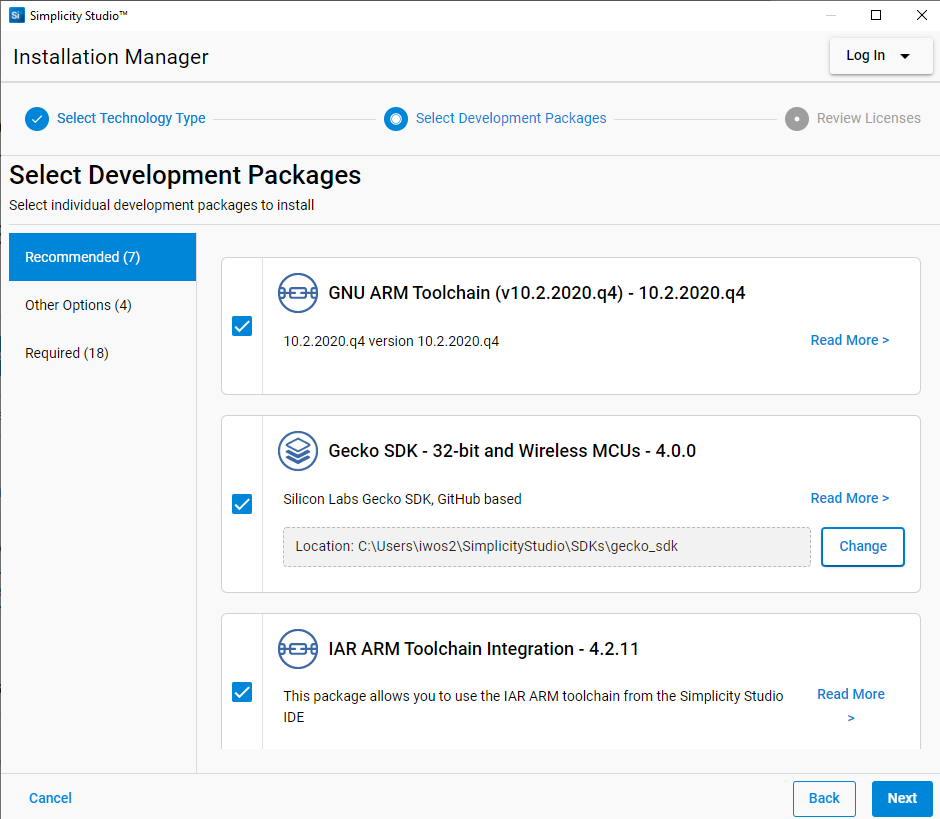Uncheck the IAR ARM Toolchain Integration checkbox

click(242, 692)
